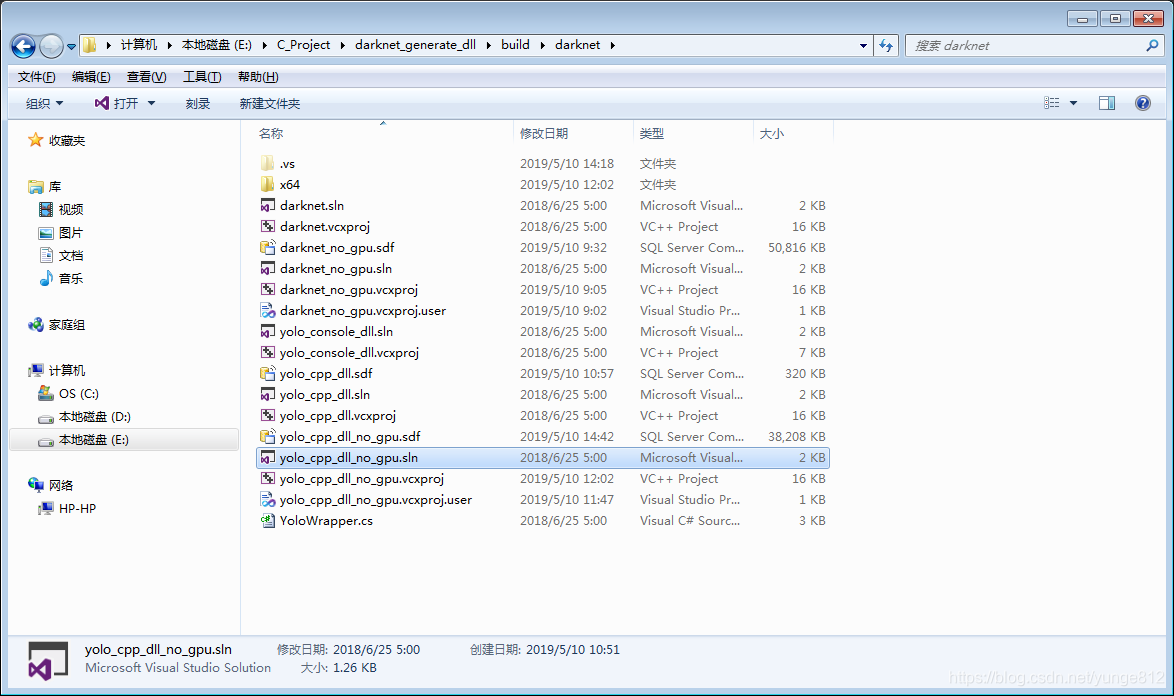Image resolution: width=1174 pixels, height=696 pixels.
Task: Click the magnifier search icon
Action: tap(1152, 46)
